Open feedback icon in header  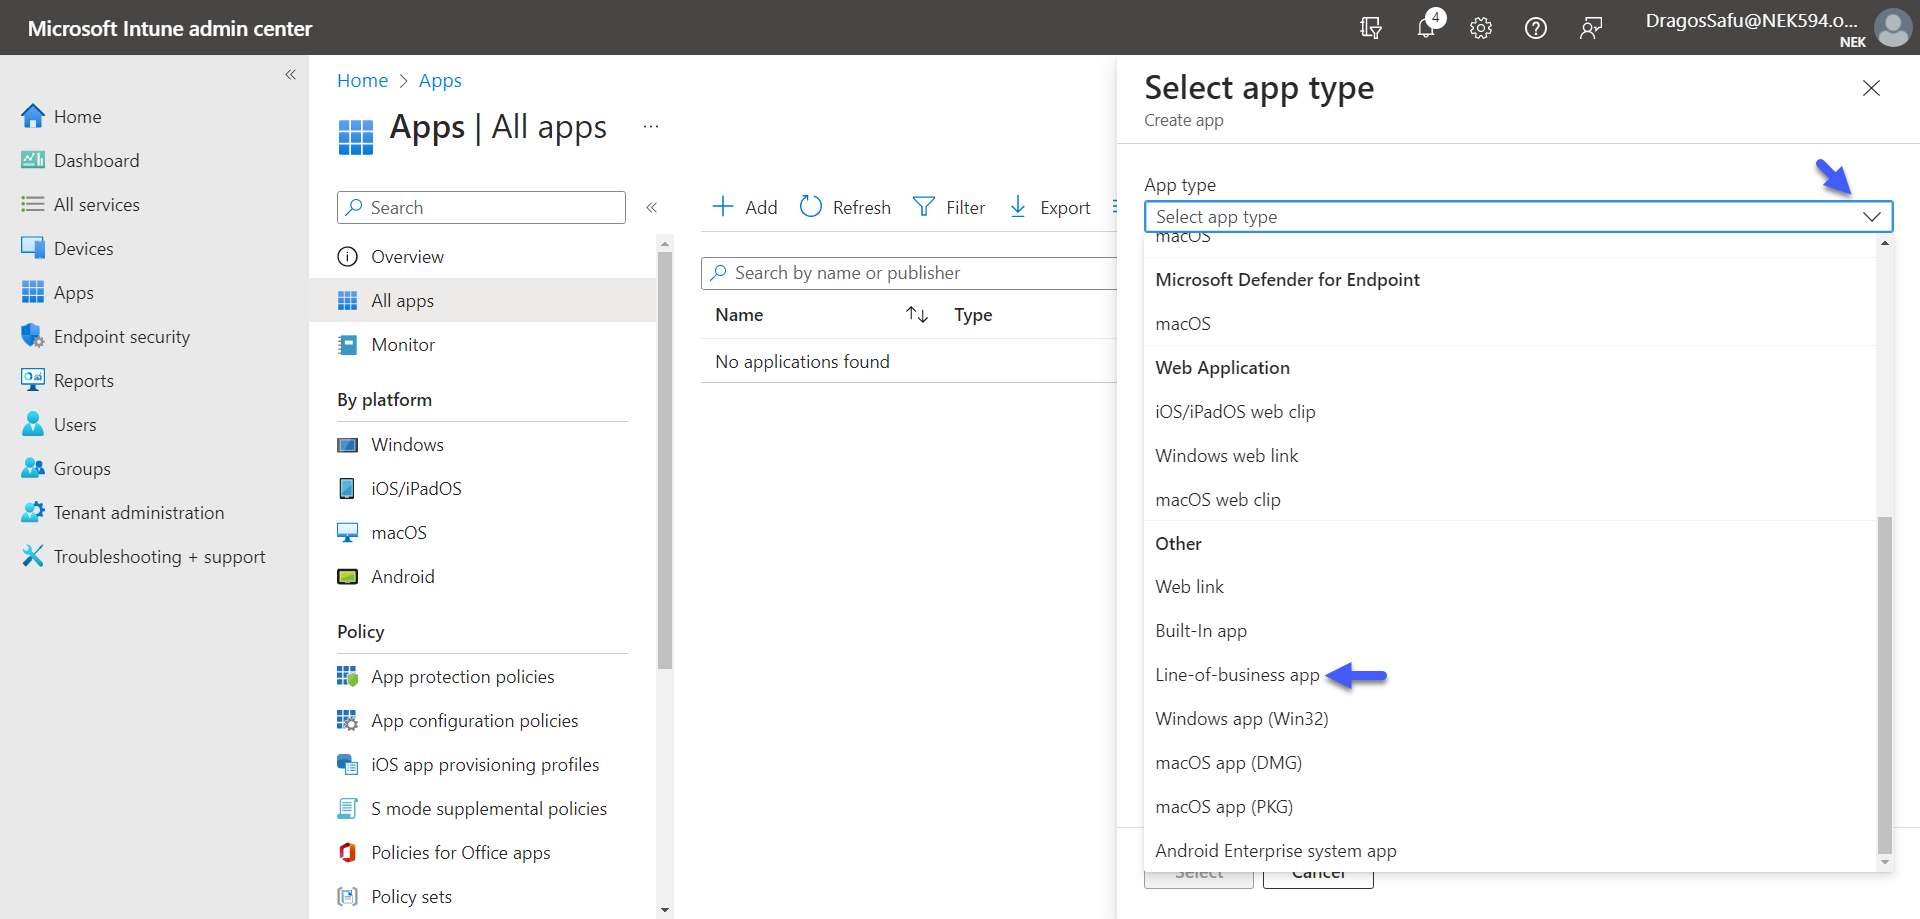point(1591,28)
